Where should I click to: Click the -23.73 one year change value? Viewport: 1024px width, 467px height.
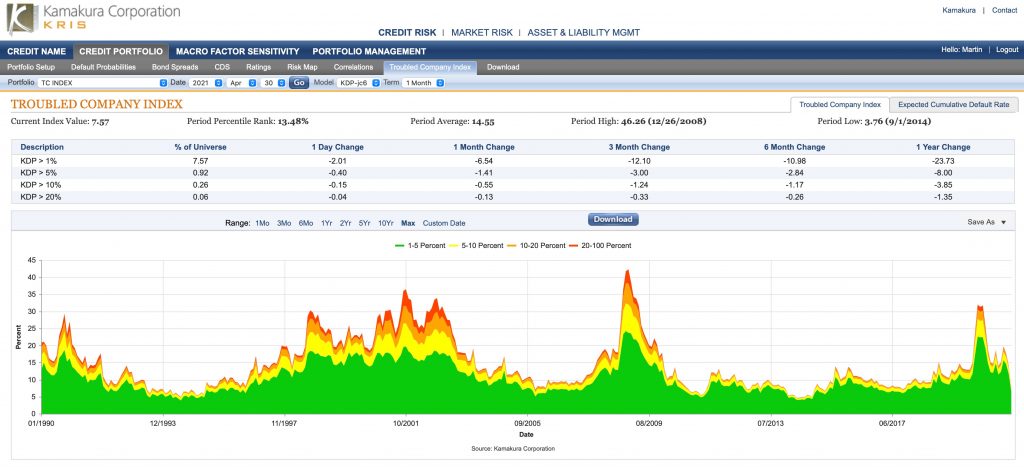pos(943,161)
